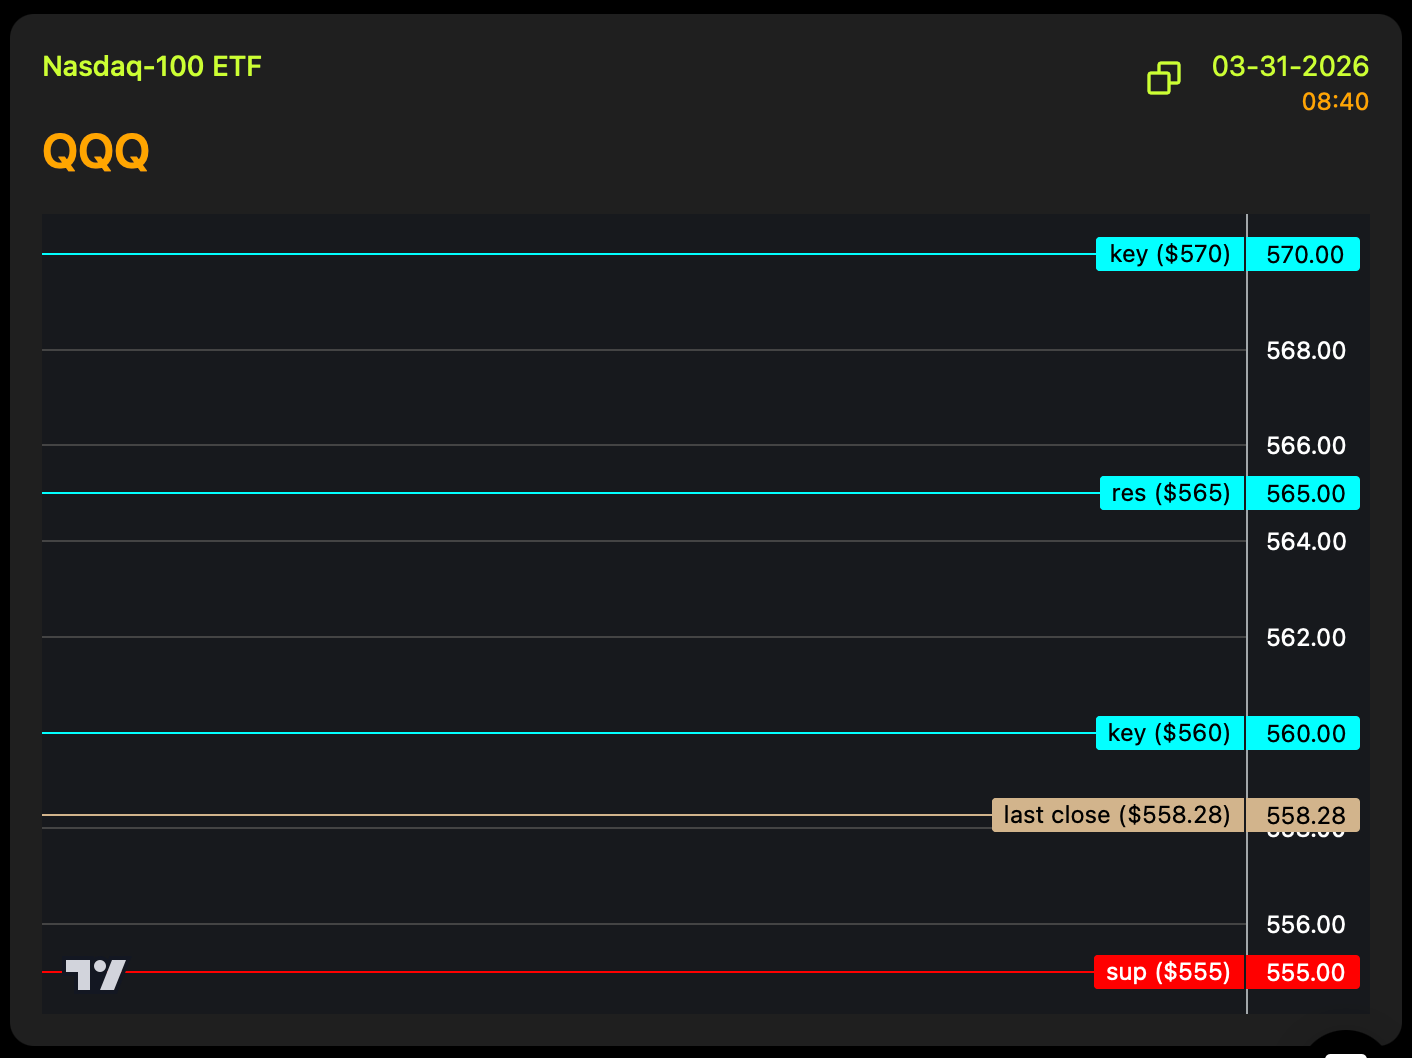Select the res ($565) resistance label
The width and height of the screenshot is (1412, 1058).
pyautogui.click(x=1171, y=493)
